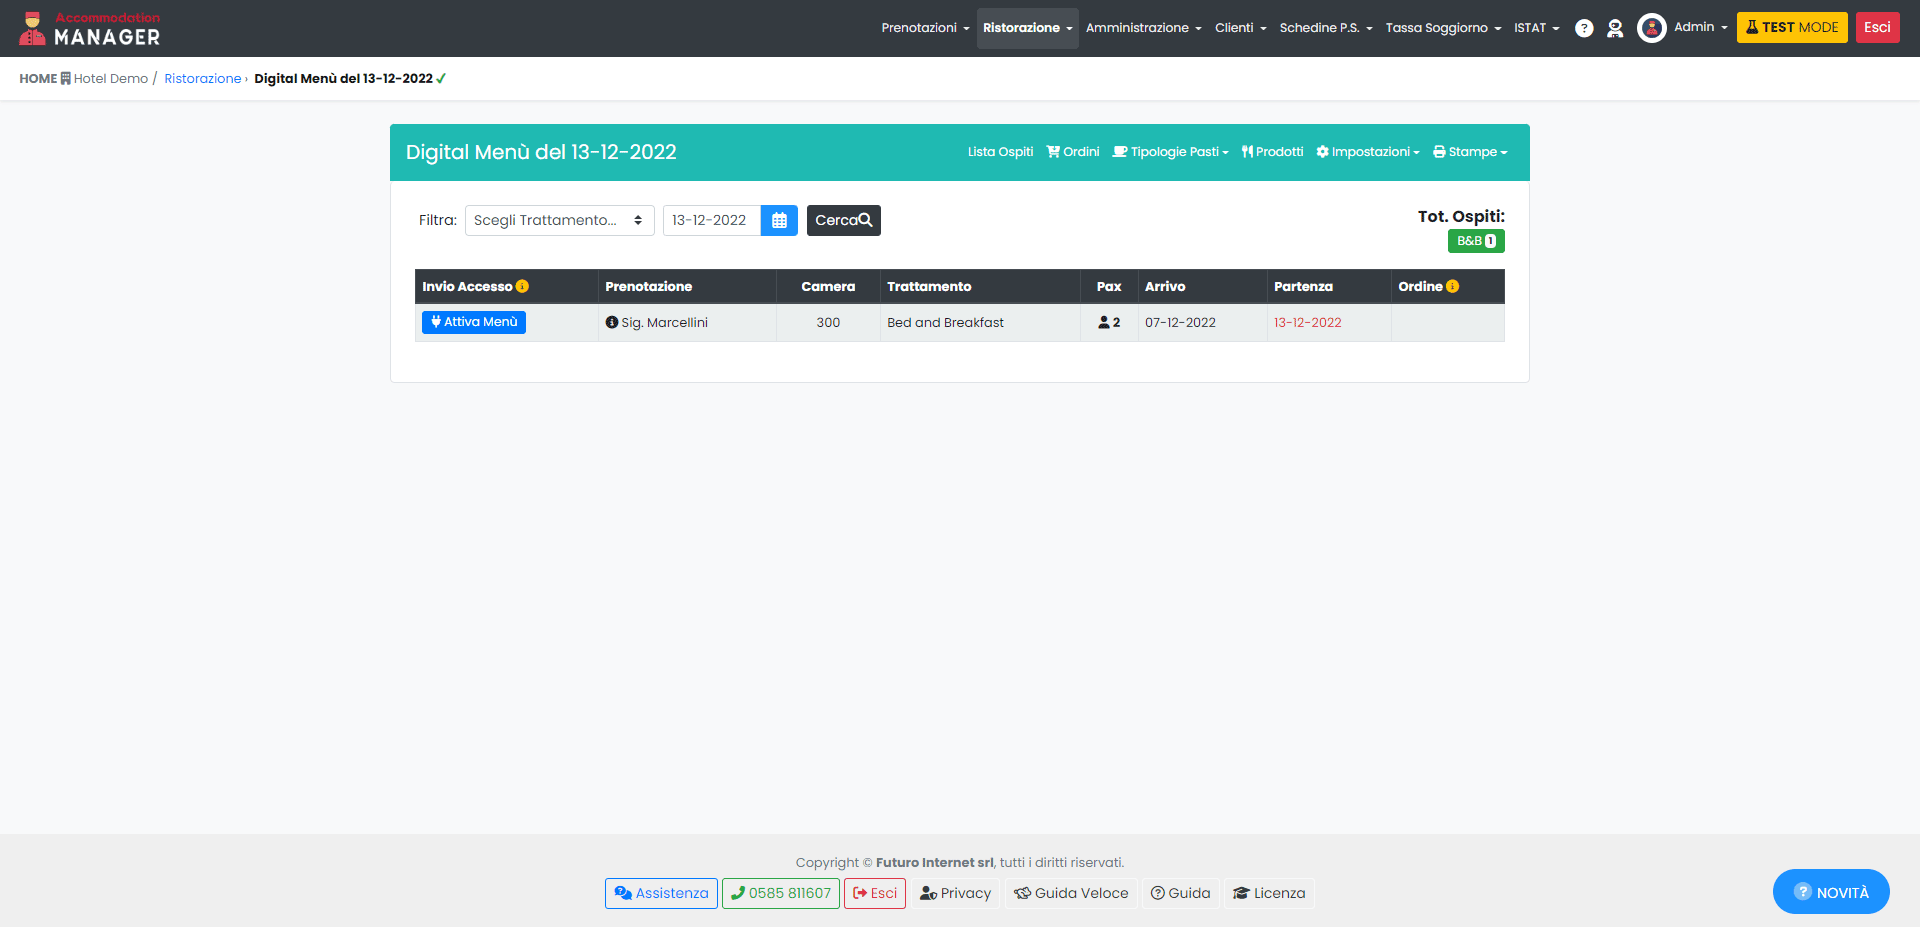Screen dimensions: 1920x927
Task: Open the Amministrazione menu
Action: click(x=1143, y=28)
